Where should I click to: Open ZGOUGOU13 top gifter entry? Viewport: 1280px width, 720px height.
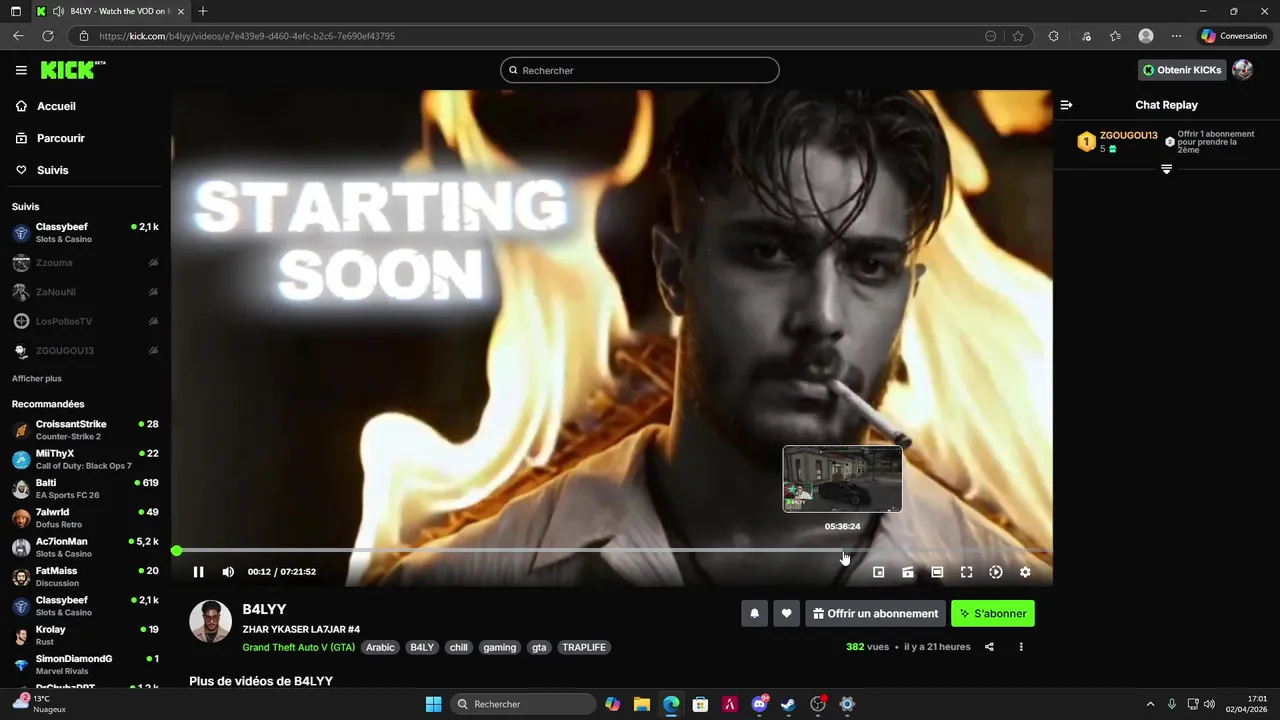(x=1117, y=141)
